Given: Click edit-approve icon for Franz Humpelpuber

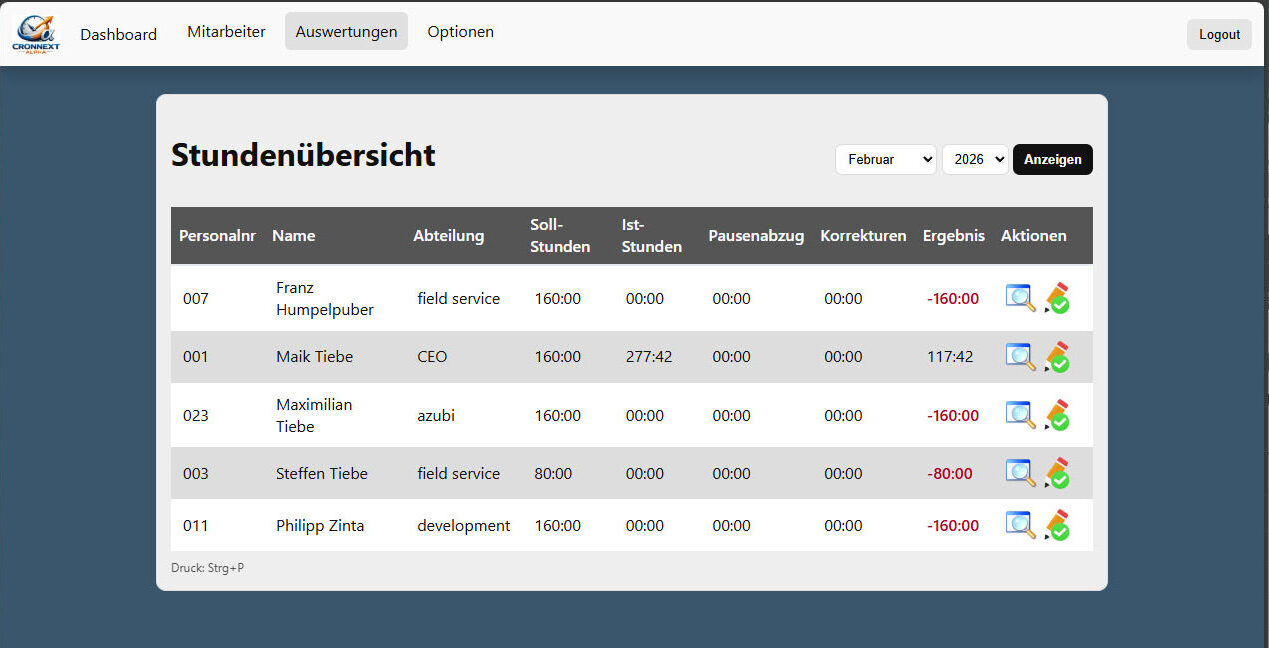Looking at the screenshot, I should click(x=1057, y=298).
